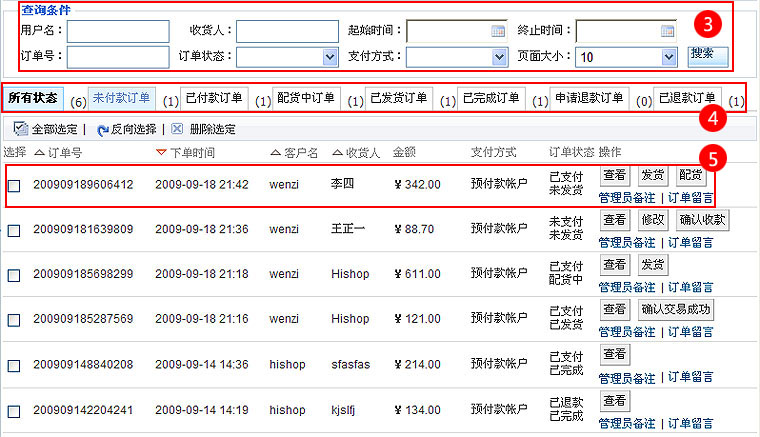Check the box for order 200909185287569
The width and height of the screenshot is (760, 437).
pos(14,320)
